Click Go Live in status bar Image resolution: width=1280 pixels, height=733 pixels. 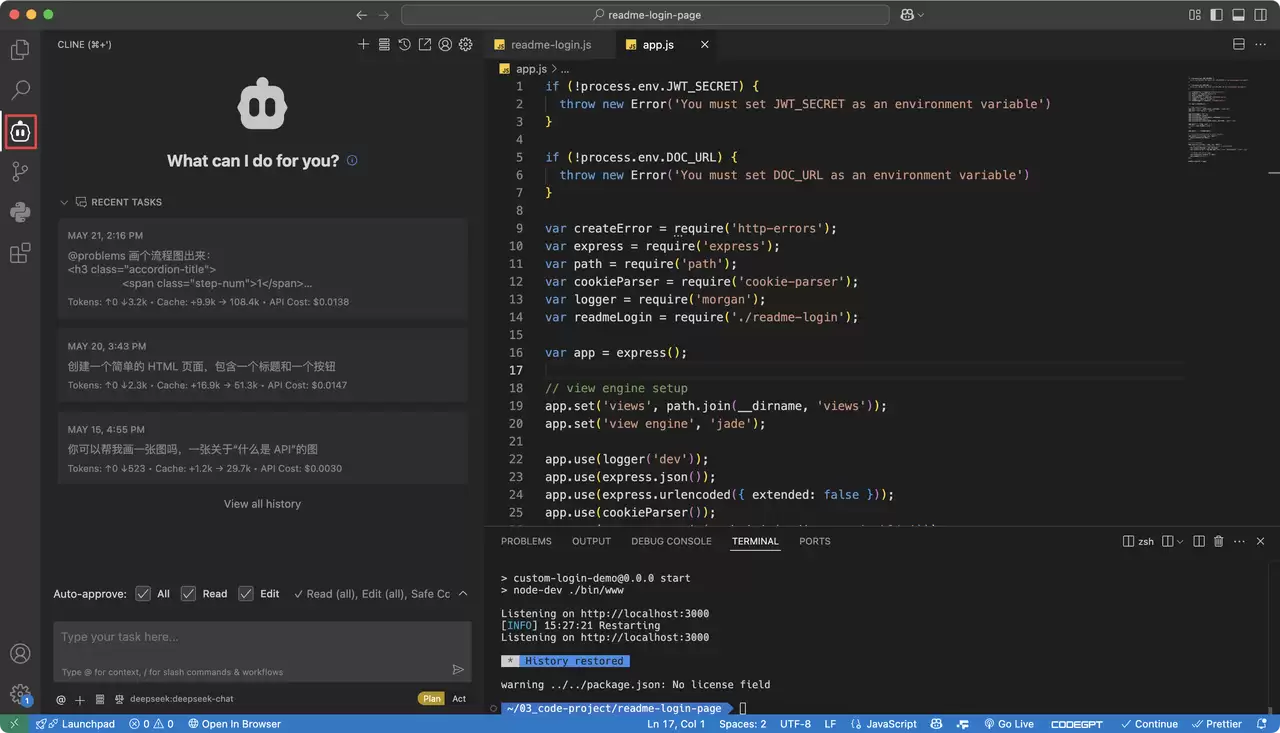click(1009, 724)
